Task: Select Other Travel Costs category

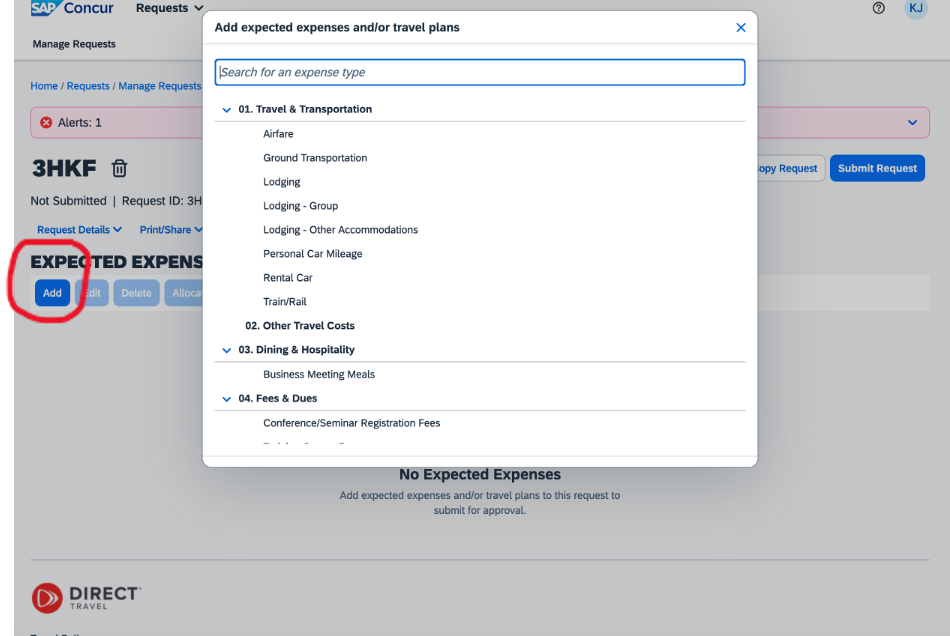Action: click(x=300, y=326)
